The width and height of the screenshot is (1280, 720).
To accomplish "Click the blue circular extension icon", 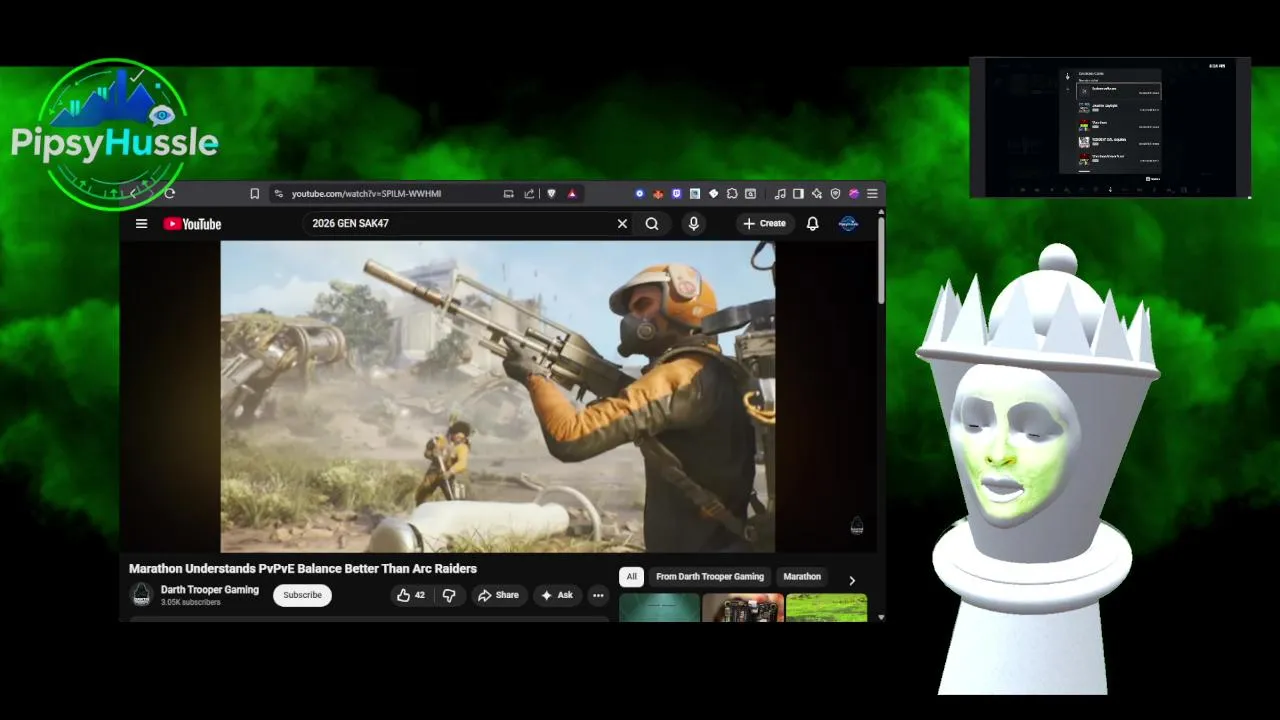I will tap(640, 194).
